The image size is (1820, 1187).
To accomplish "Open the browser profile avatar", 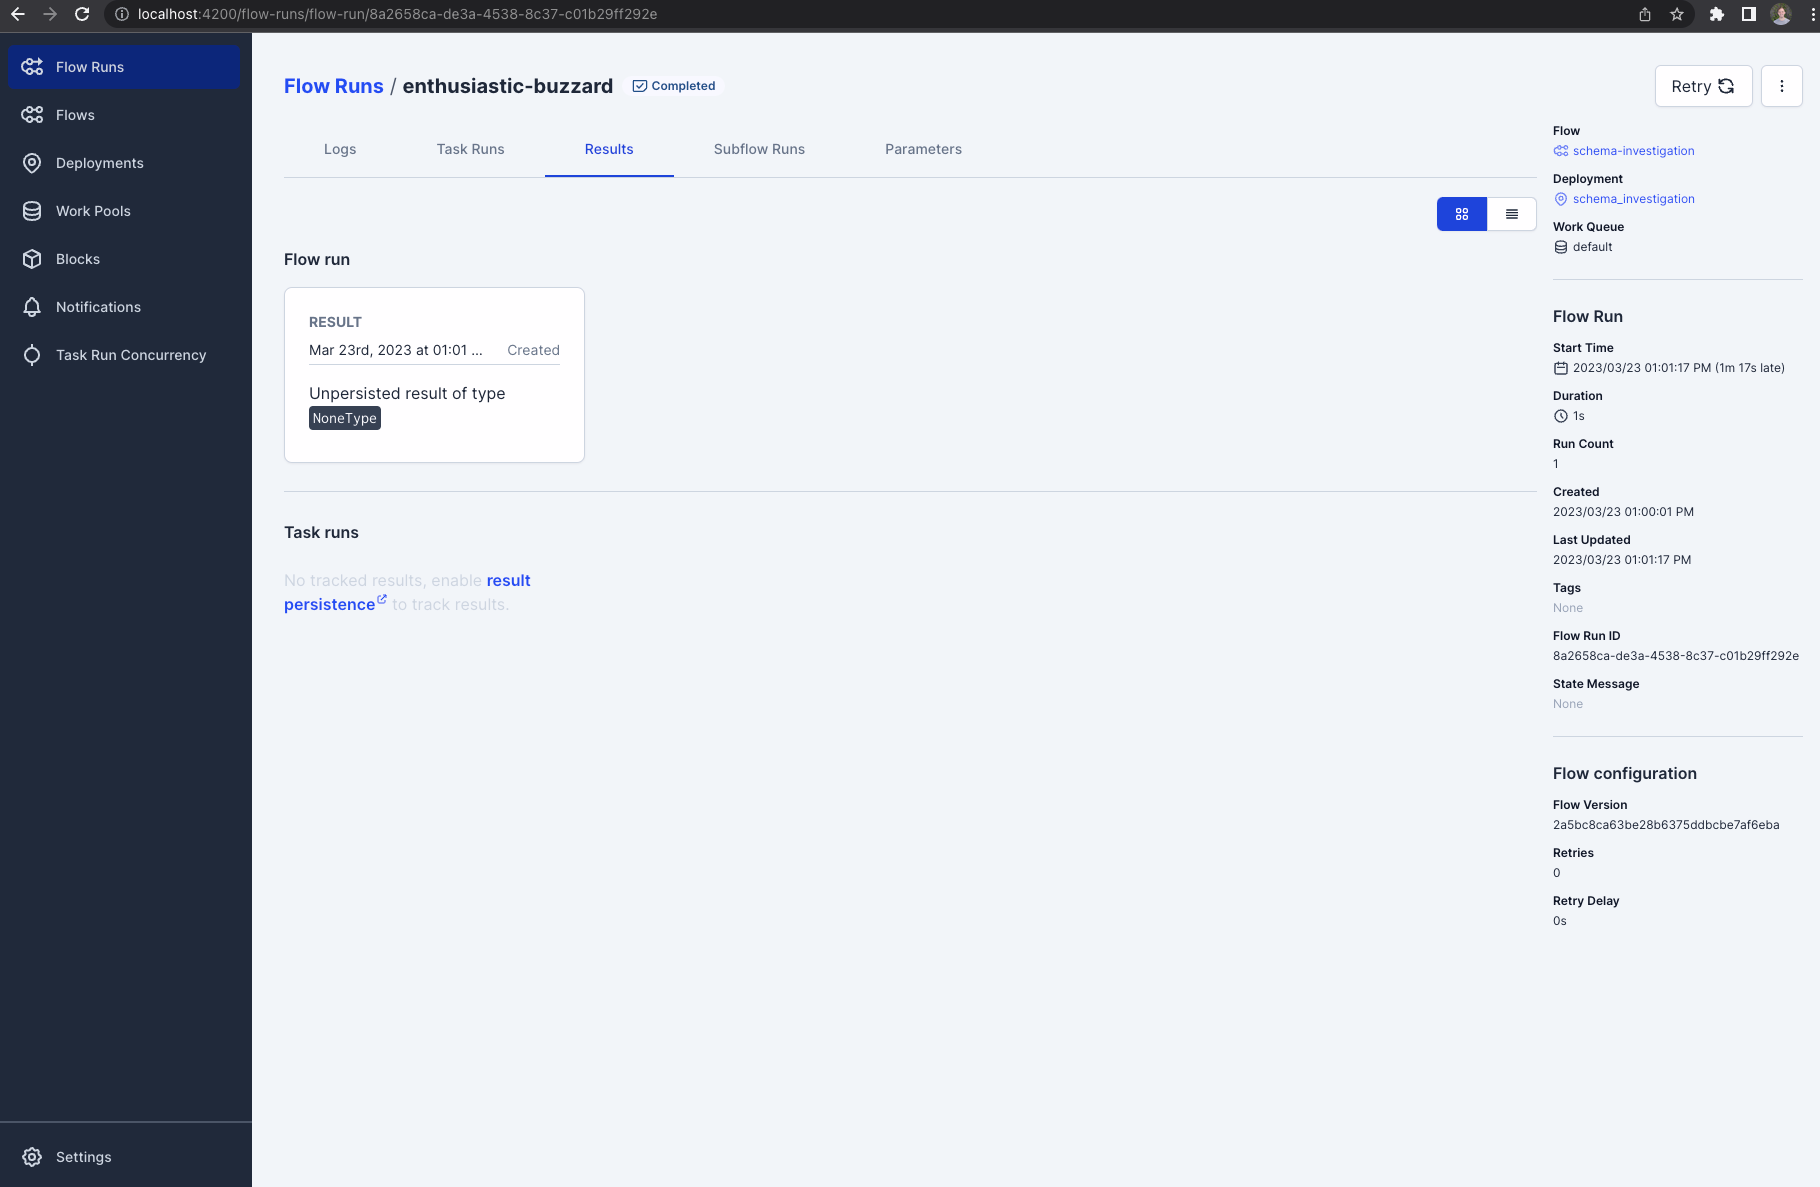I will (1781, 15).
